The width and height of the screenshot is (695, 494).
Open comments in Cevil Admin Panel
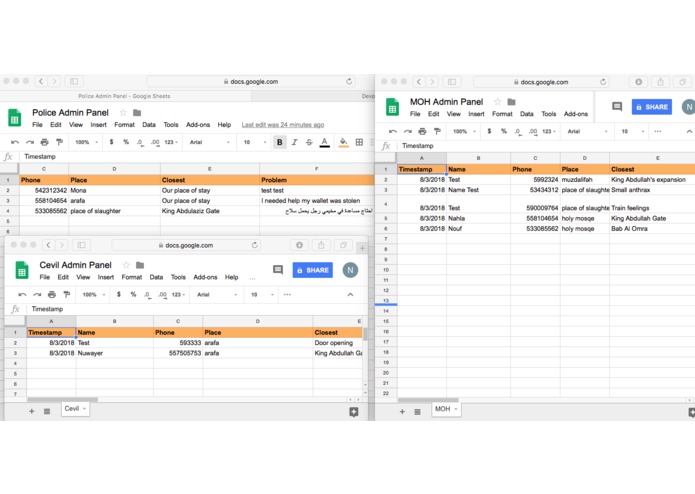coord(278,270)
